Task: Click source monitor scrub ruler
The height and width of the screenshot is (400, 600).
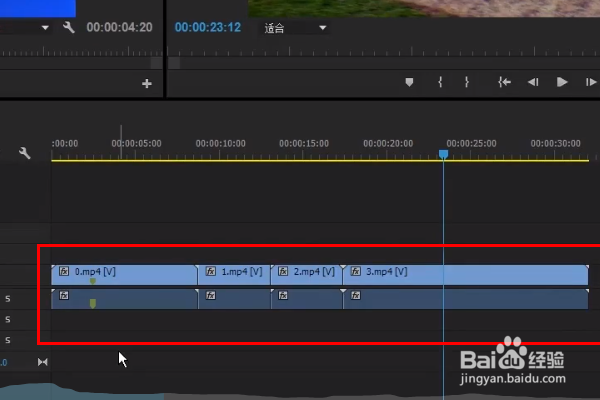Action: [x=81, y=52]
